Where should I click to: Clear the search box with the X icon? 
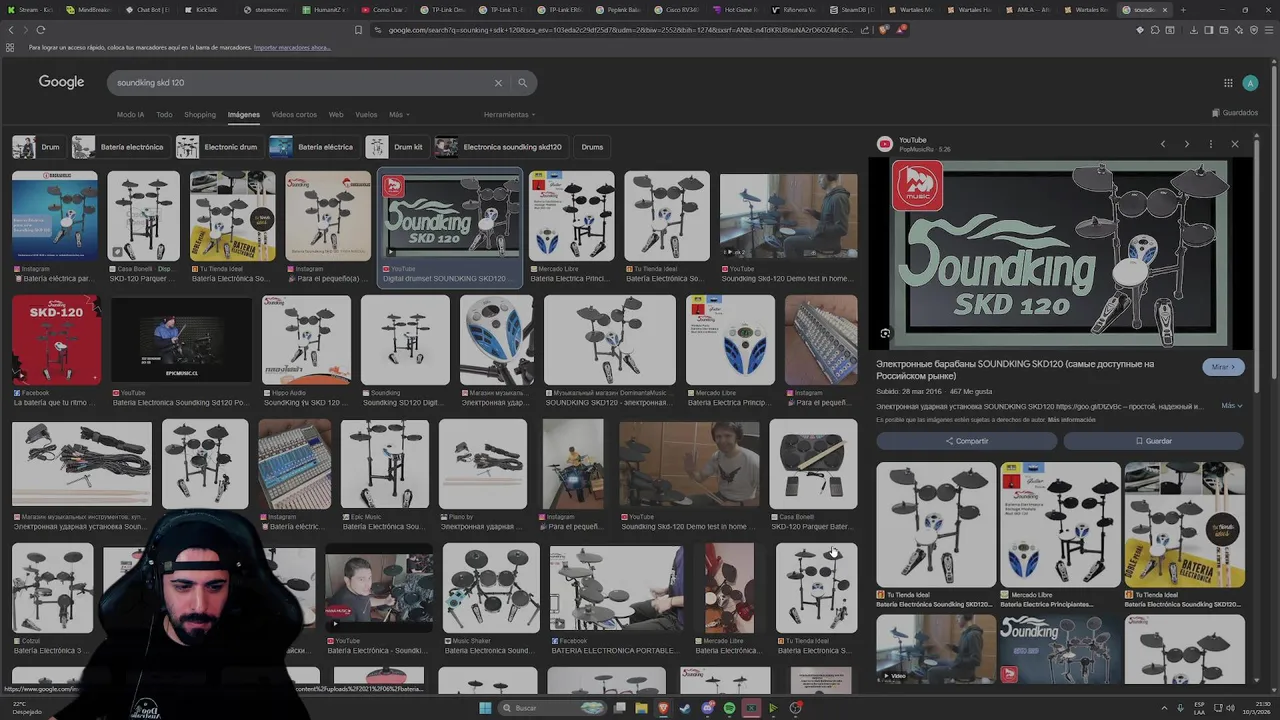pyautogui.click(x=498, y=83)
